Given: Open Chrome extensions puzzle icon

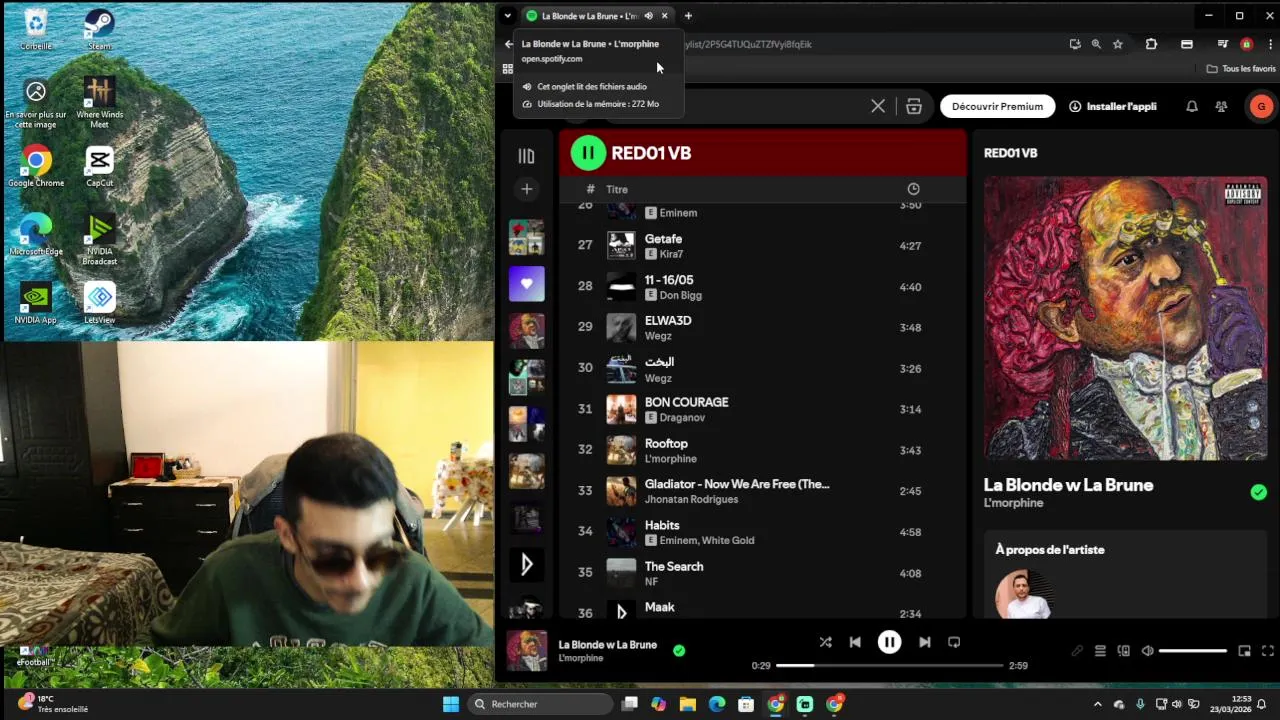Looking at the screenshot, I should click(x=1151, y=44).
